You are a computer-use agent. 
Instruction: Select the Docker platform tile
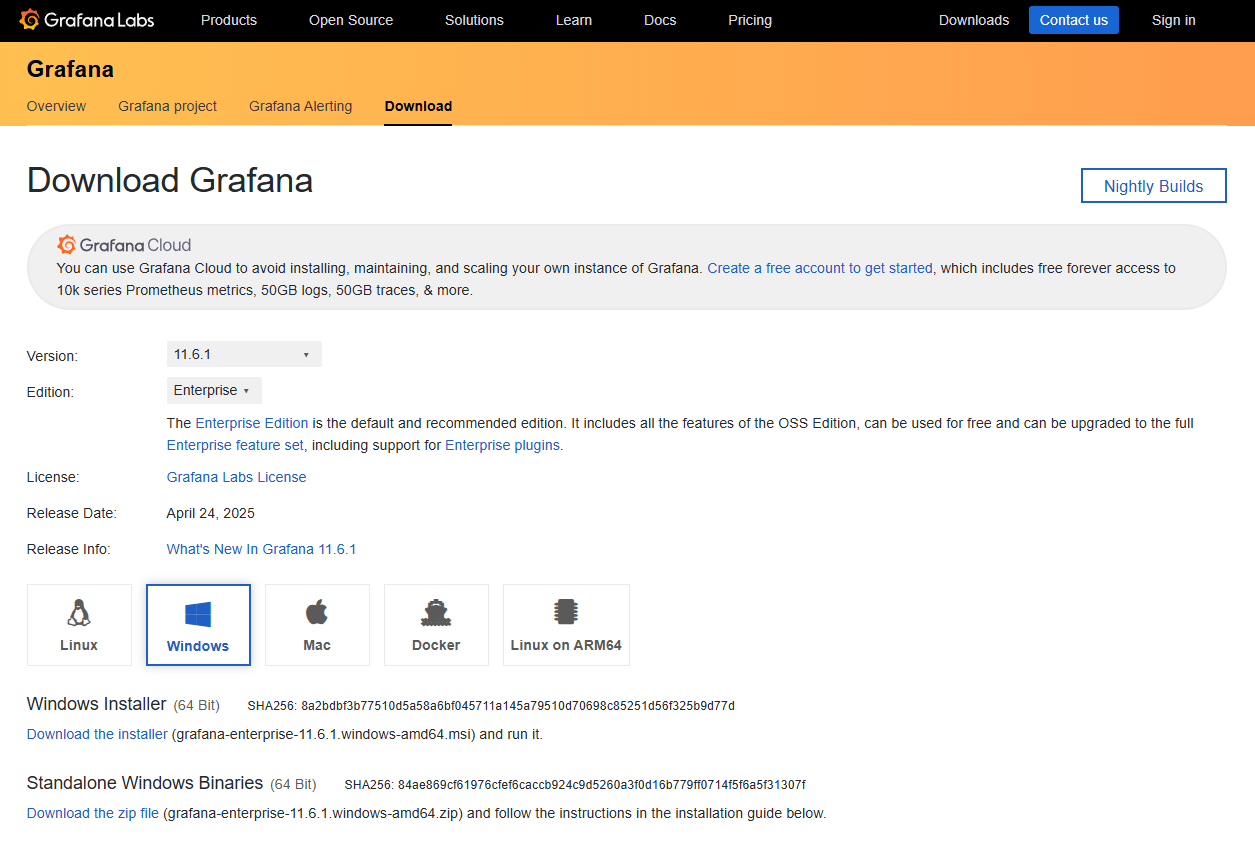436,625
